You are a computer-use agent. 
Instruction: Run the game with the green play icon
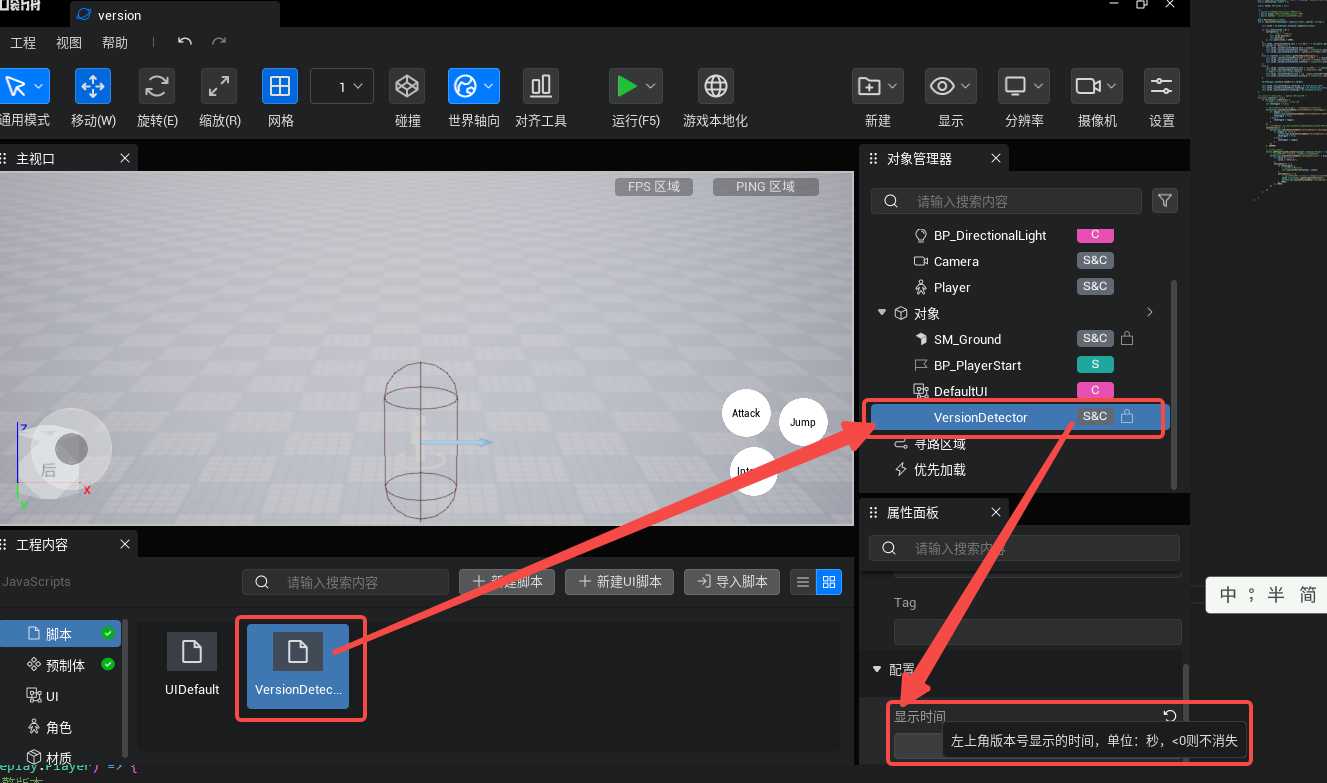coord(627,87)
